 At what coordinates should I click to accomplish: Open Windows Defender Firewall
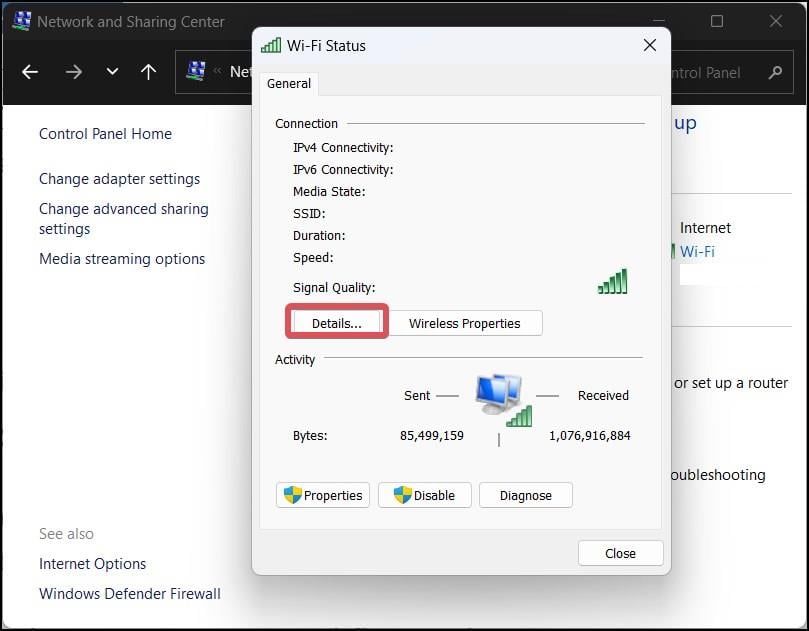pos(130,593)
